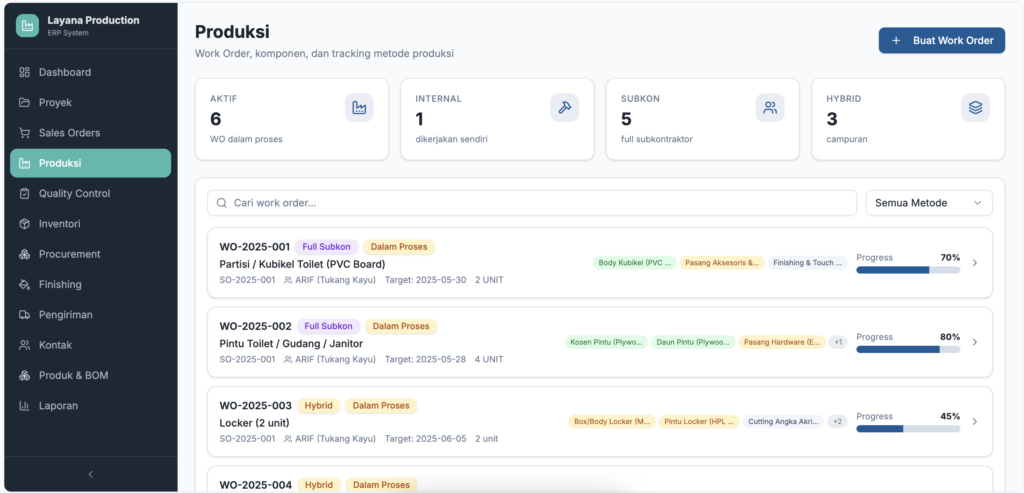Click the Layana Production logo icon
Image resolution: width=1024 pixels, height=493 pixels.
point(27,25)
